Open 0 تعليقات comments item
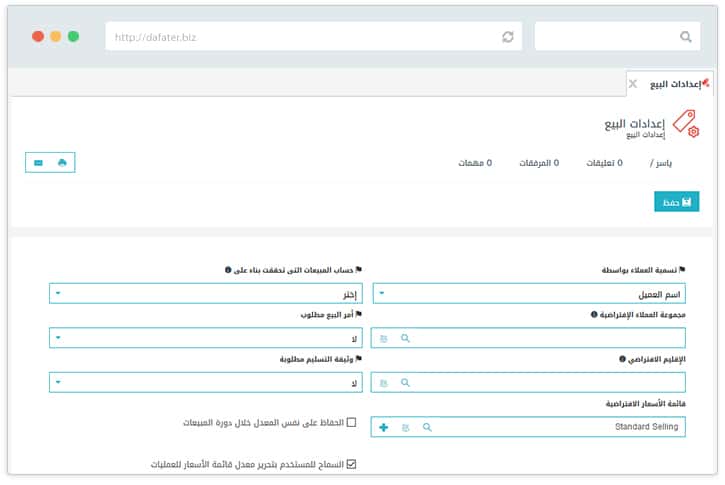The height and width of the screenshot is (485, 725). (x=604, y=163)
